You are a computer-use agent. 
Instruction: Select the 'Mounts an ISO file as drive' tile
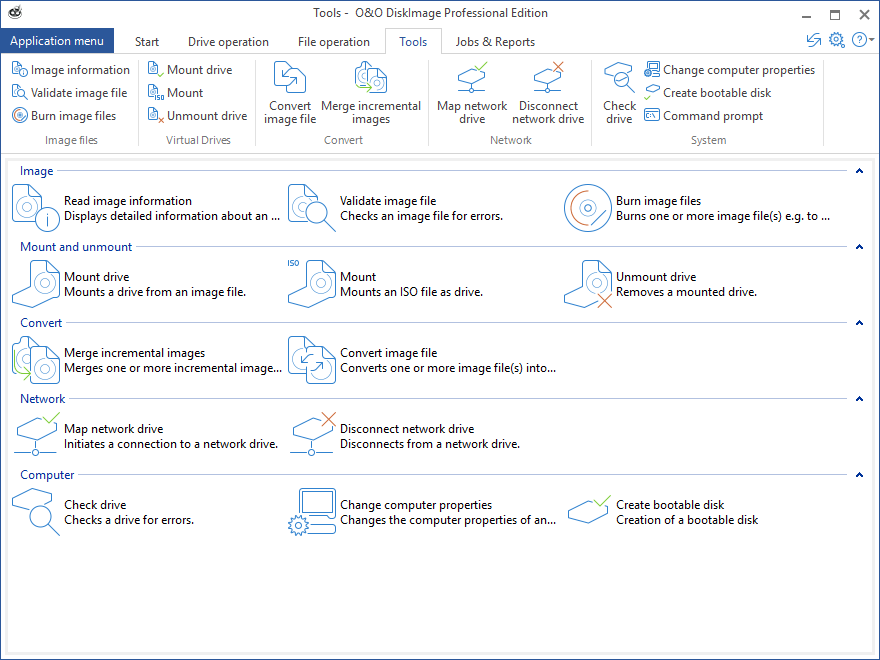[386, 284]
